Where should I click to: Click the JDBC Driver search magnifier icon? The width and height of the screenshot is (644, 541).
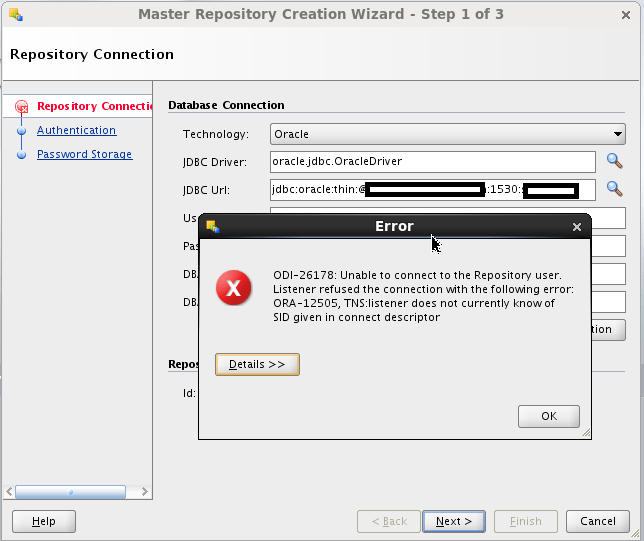(614, 161)
